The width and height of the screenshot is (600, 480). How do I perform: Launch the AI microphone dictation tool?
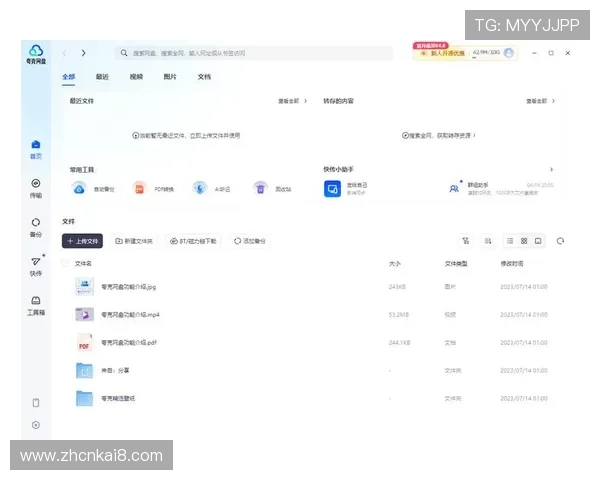pos(200,189)
